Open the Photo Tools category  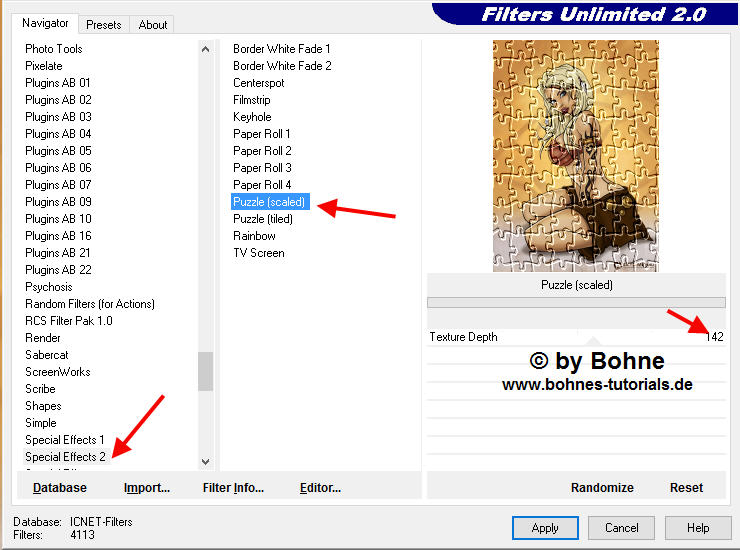click(54, 49)
